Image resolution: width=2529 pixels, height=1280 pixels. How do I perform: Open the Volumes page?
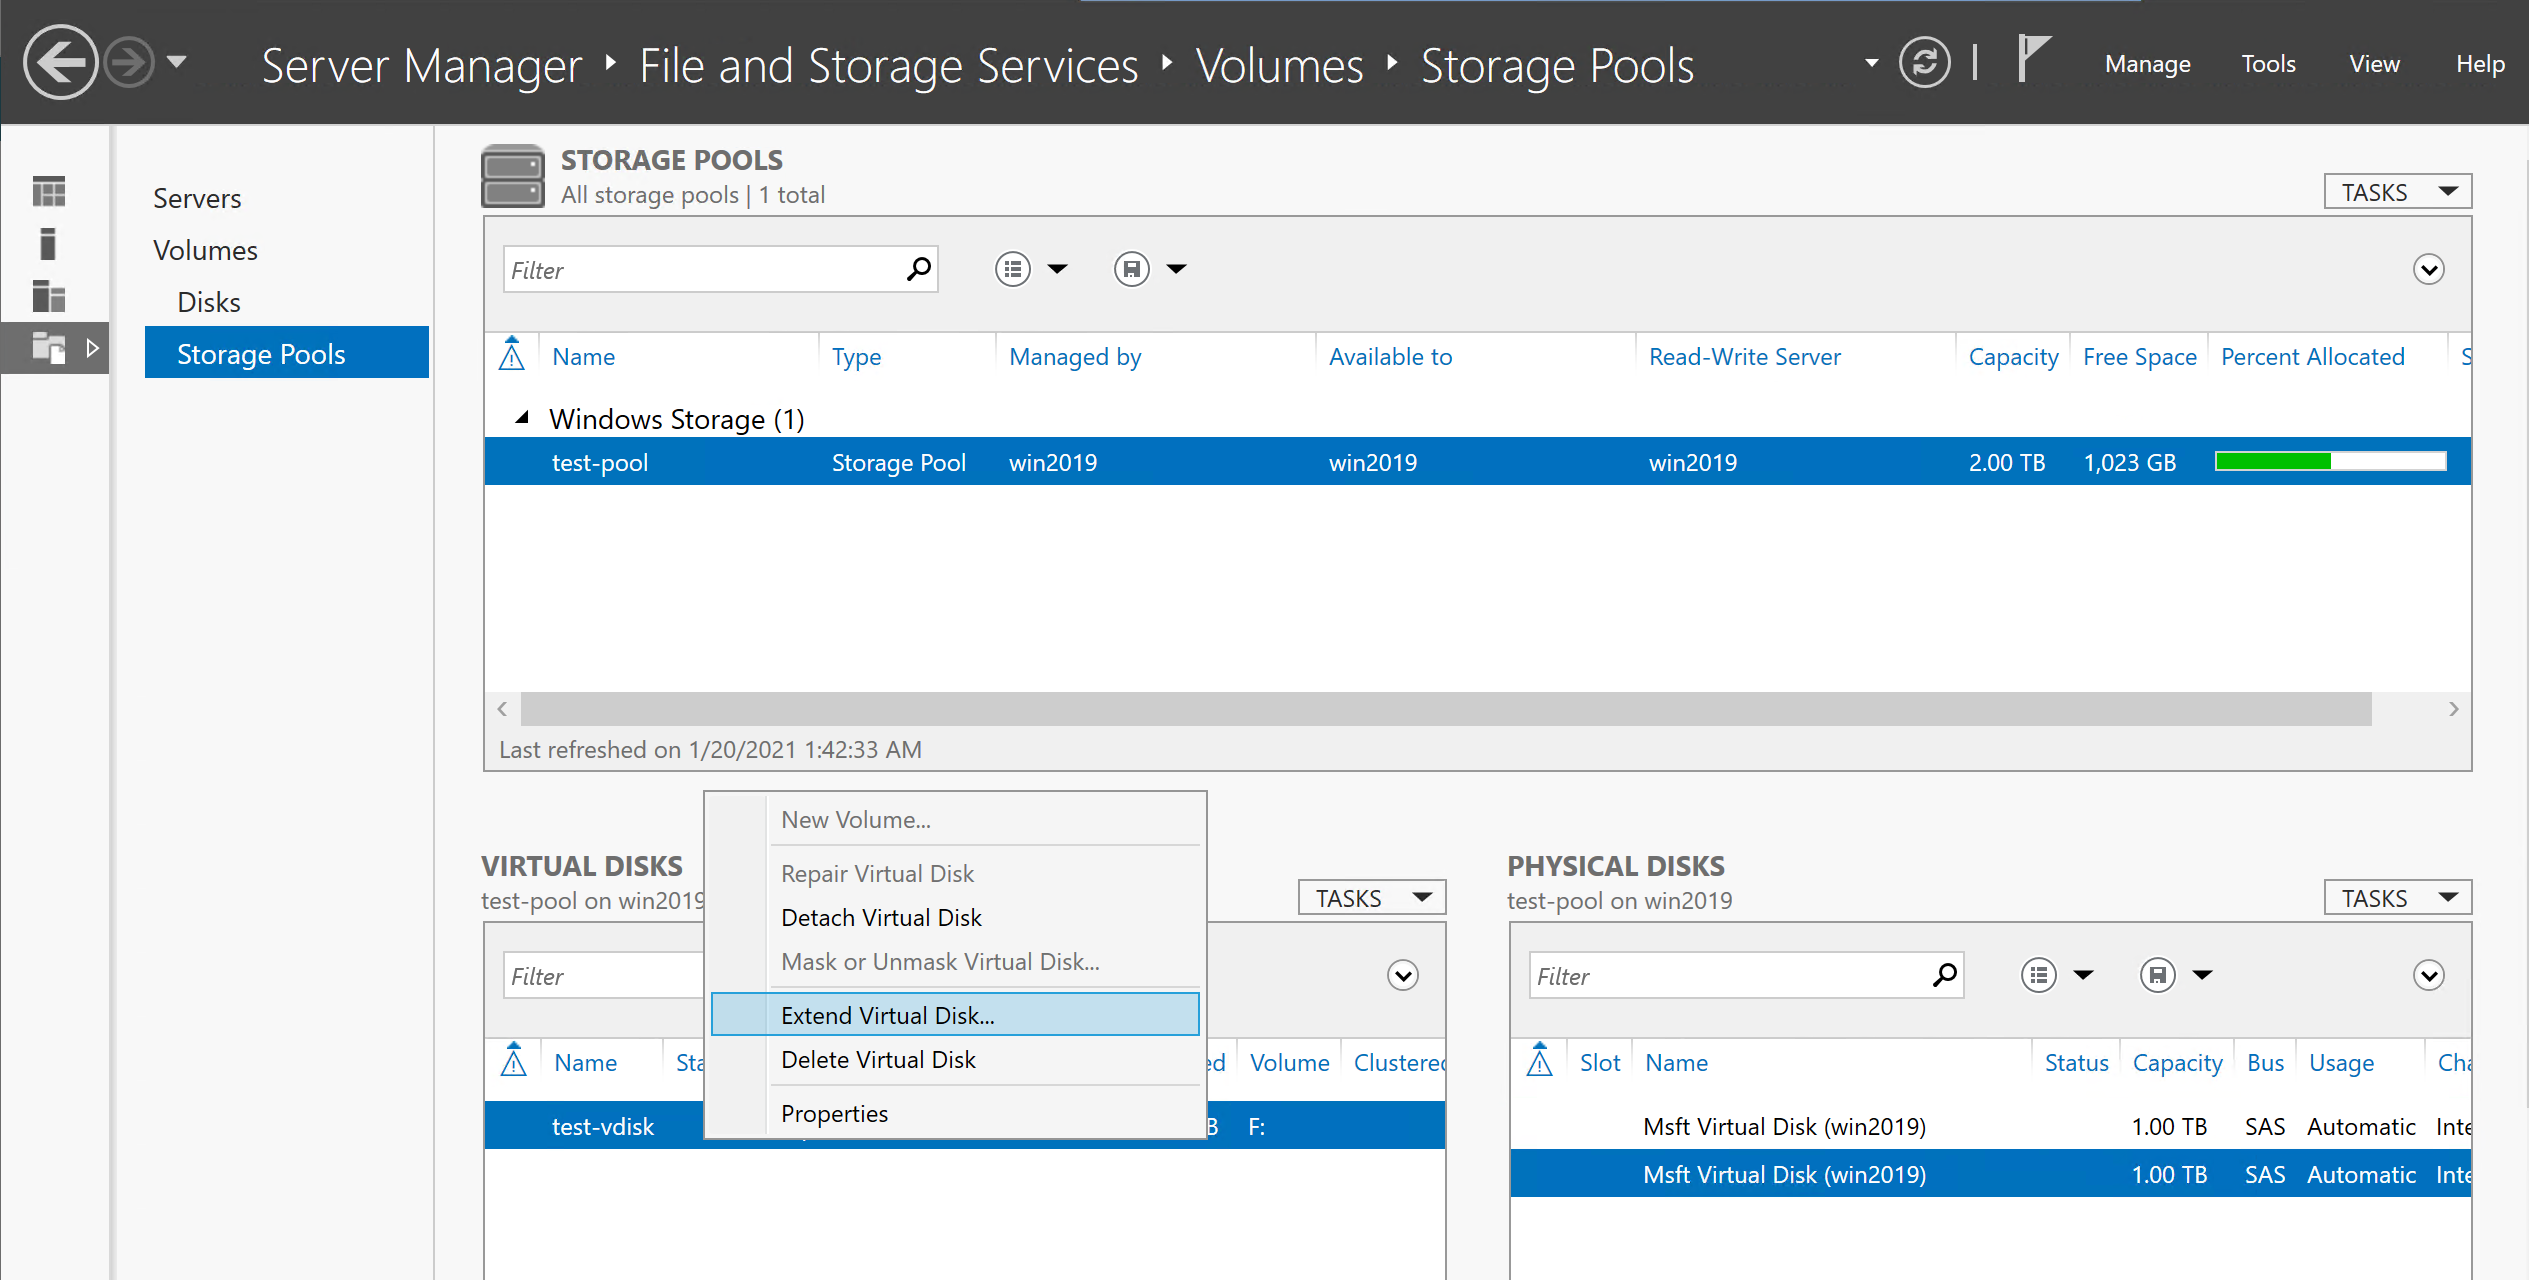point(205,250)
